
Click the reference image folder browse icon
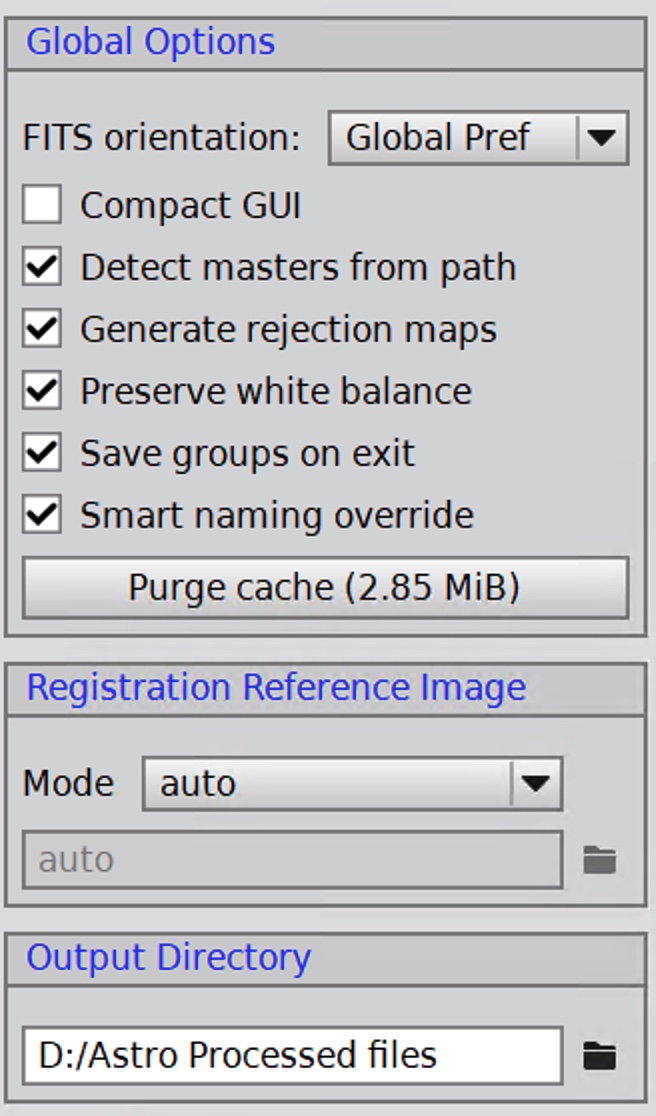599,860
